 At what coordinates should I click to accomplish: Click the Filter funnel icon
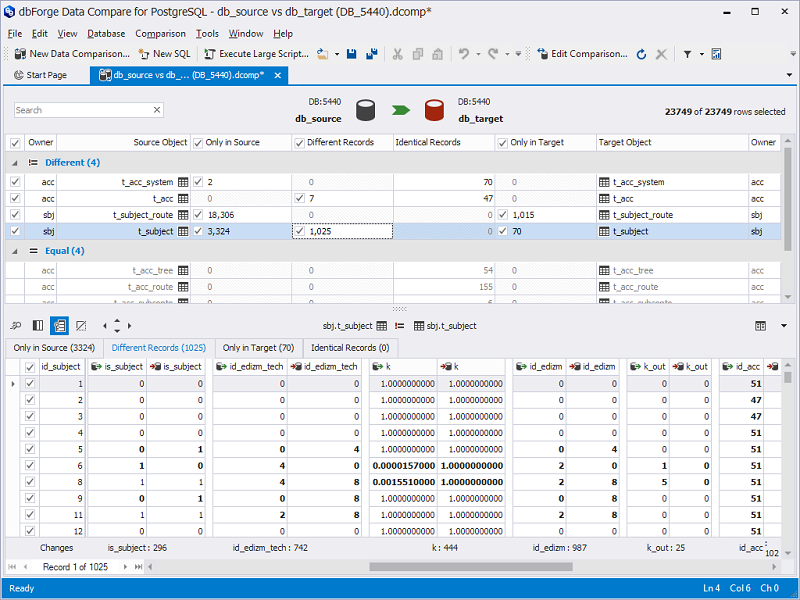[x=687, y=54]
